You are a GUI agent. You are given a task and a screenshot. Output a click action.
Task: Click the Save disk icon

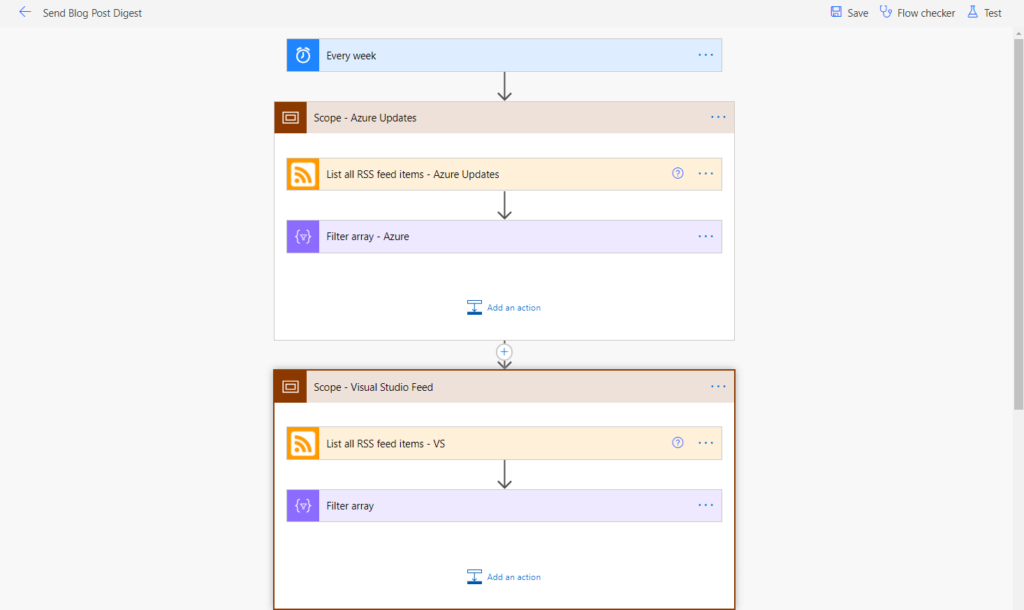836,12
